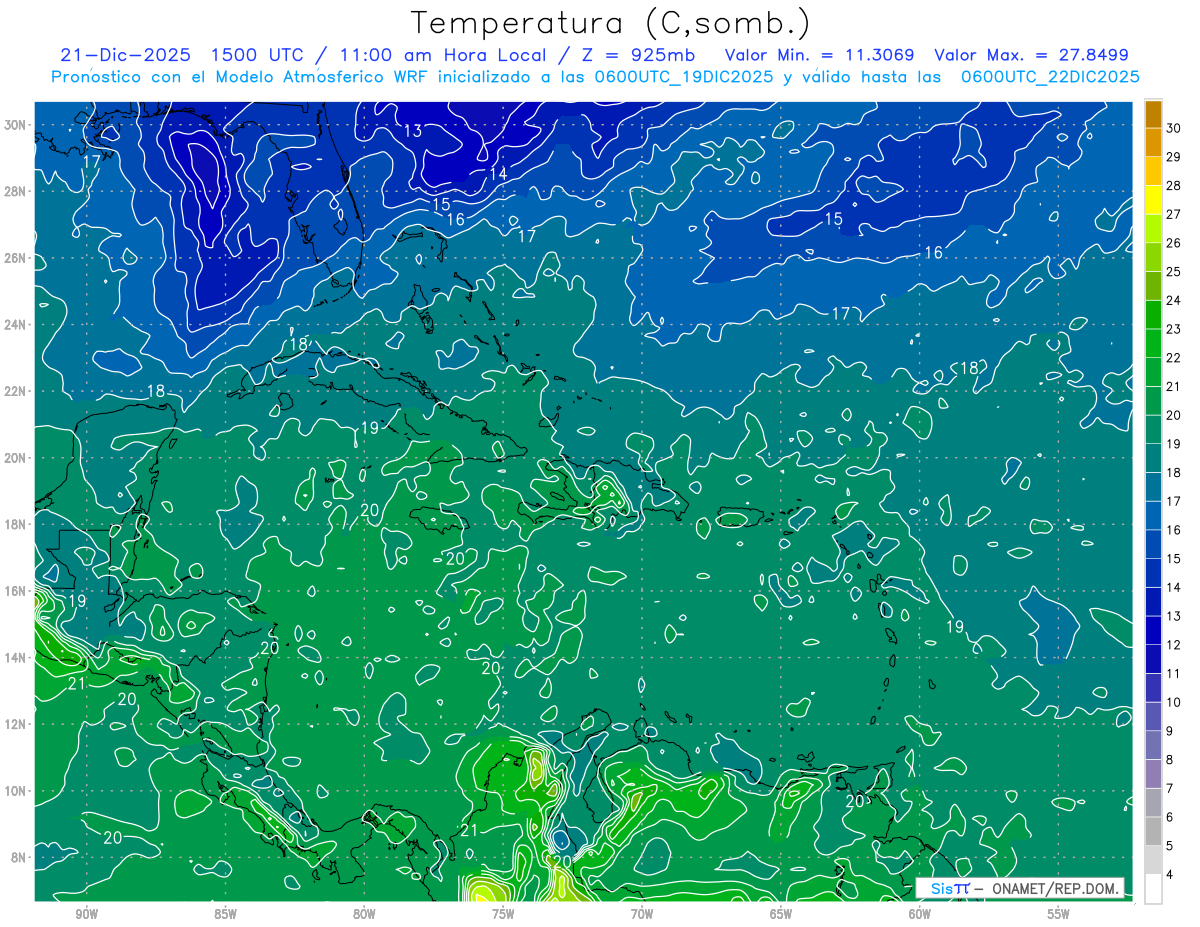Click the "Valor Max. = 27.8499" text
The height and width of the screenshot is (927, 1200).
coord(1031,55)
